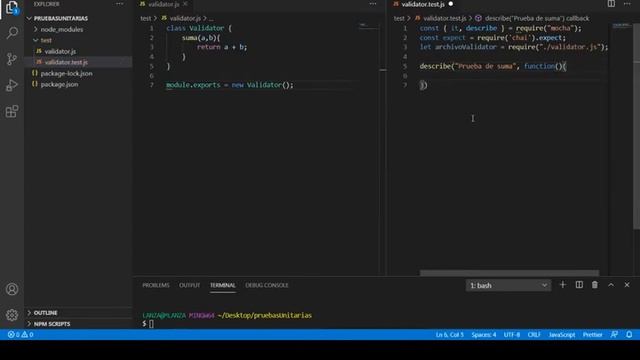
Task: Click the right editor minimap
Action: 622,26
